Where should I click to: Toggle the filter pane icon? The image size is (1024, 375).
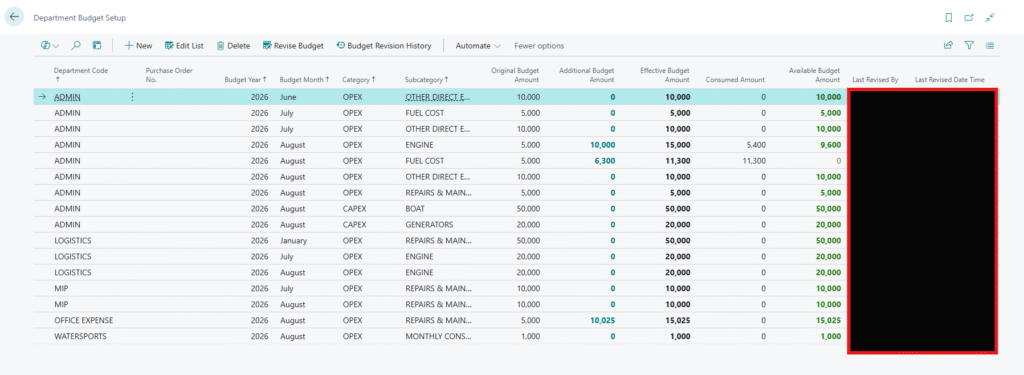pos(969,46)
